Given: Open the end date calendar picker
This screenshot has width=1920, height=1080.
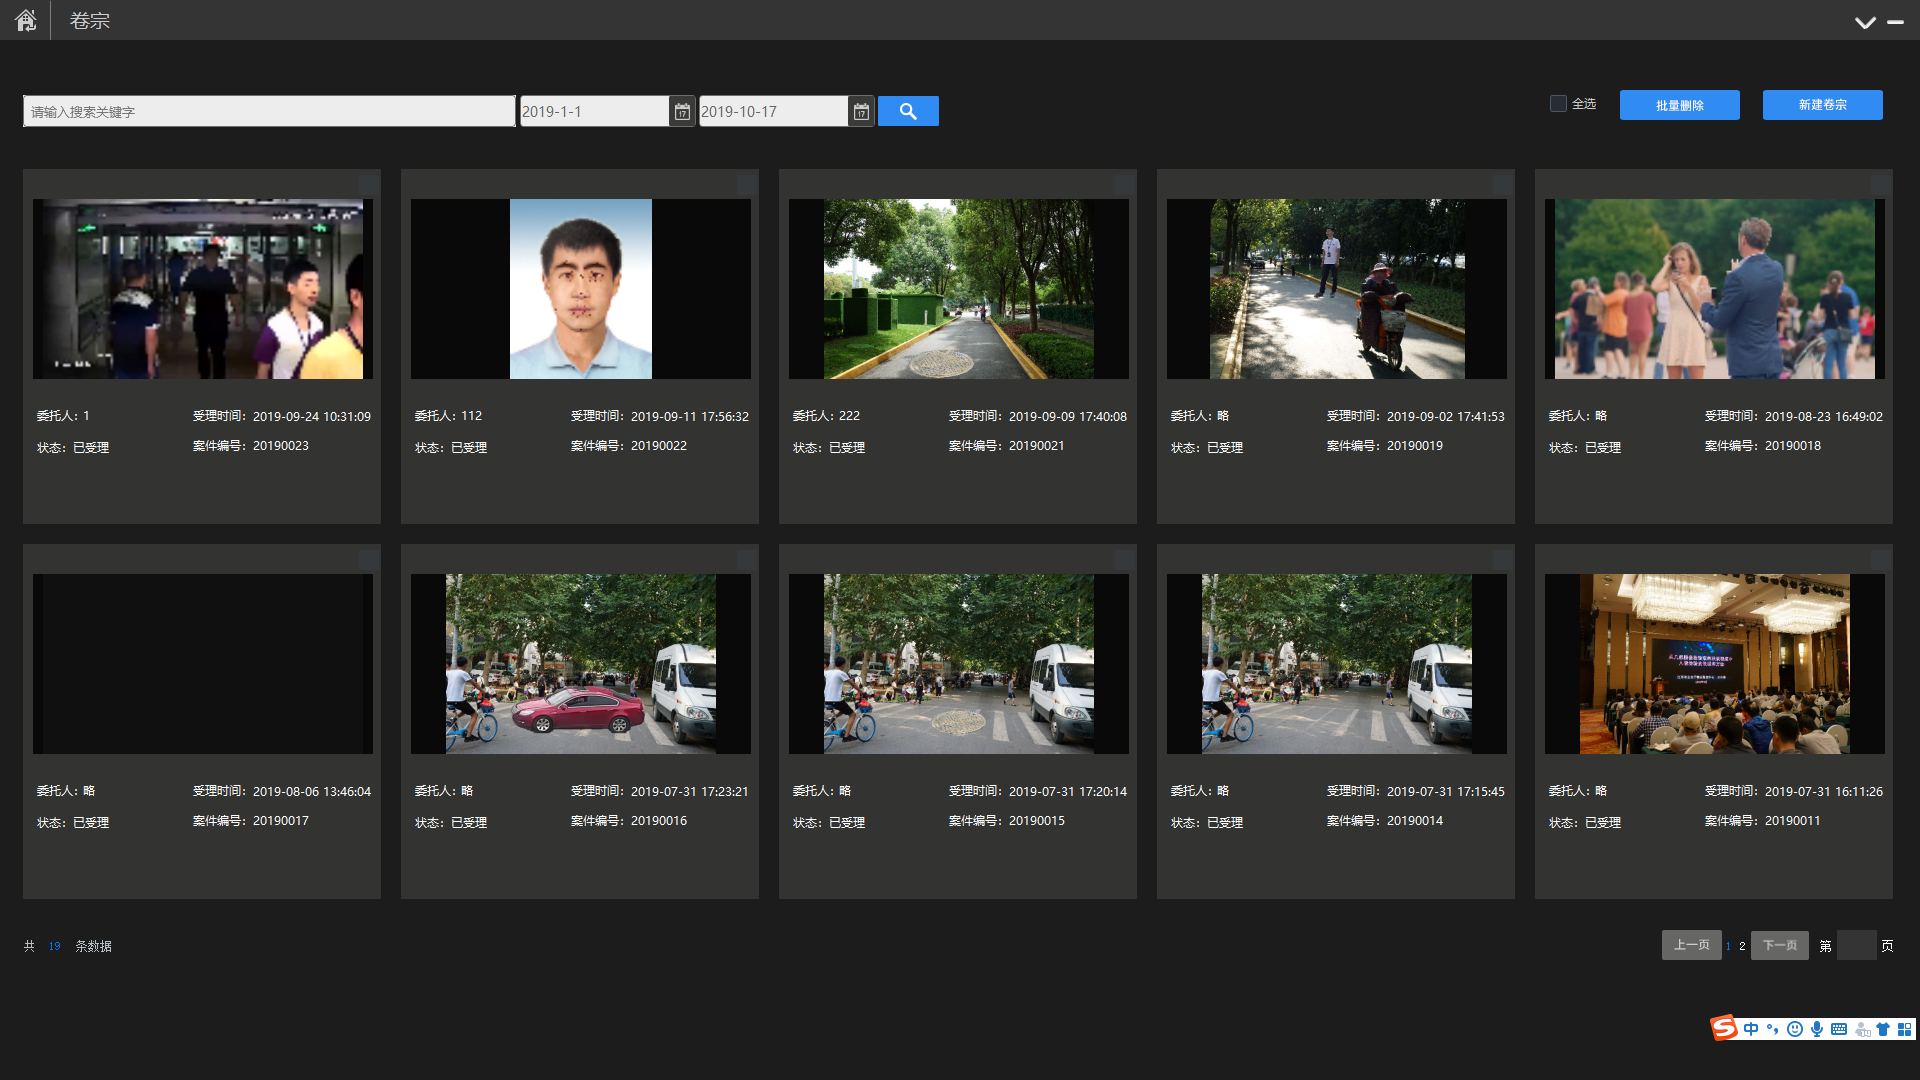Looking at the screenshot, I should coord(861,112).
